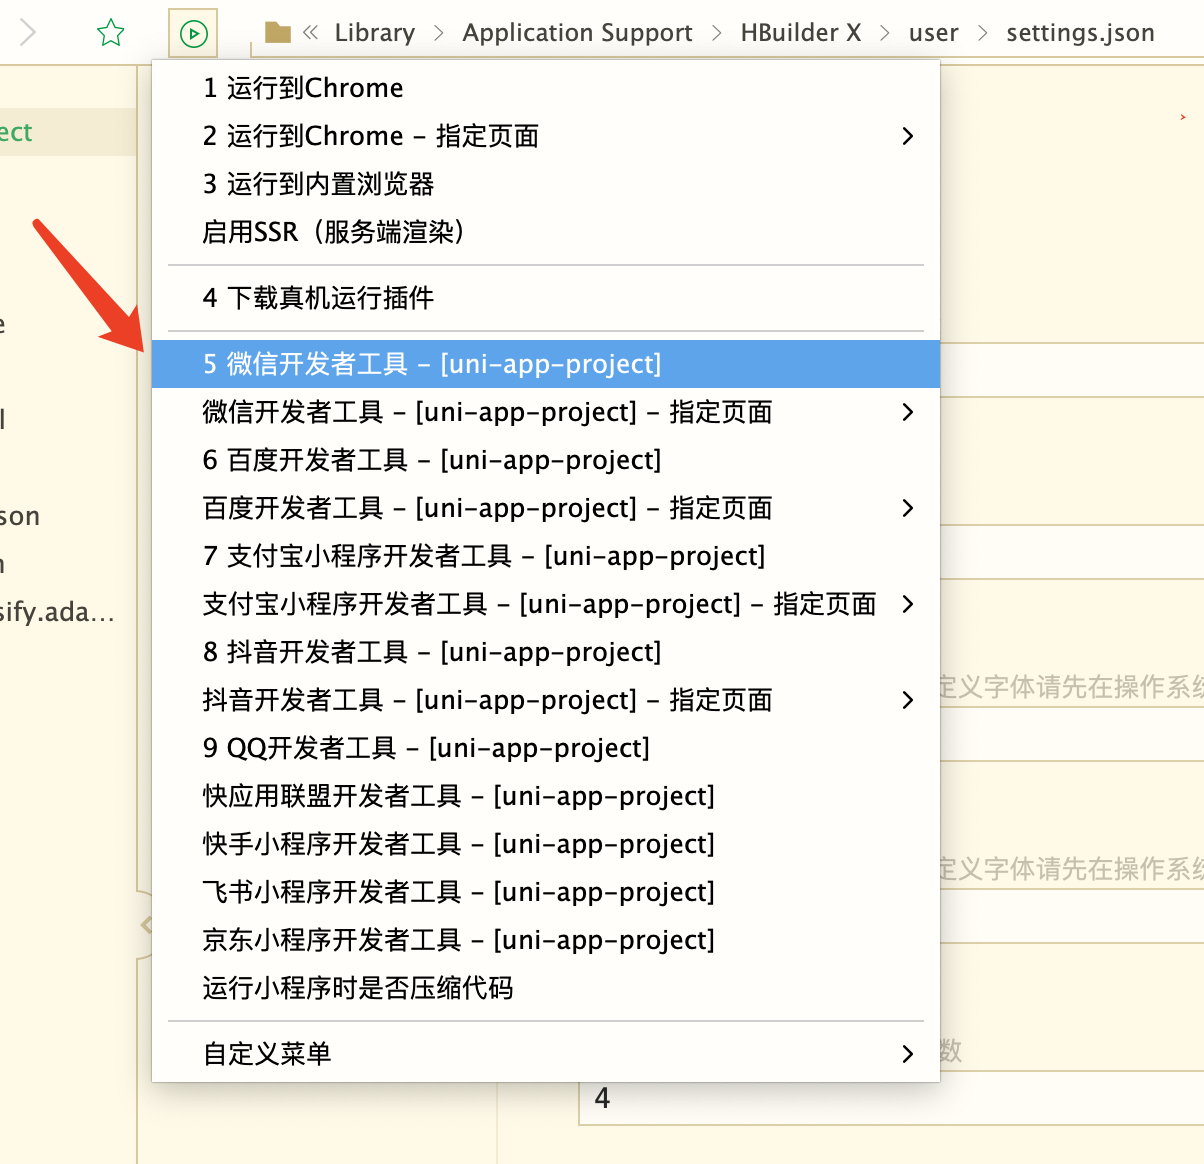Screen dimensions: 1204x1164
Task: Click 'settings.json' breadcrumb segment
Action: pos(1080,33)
